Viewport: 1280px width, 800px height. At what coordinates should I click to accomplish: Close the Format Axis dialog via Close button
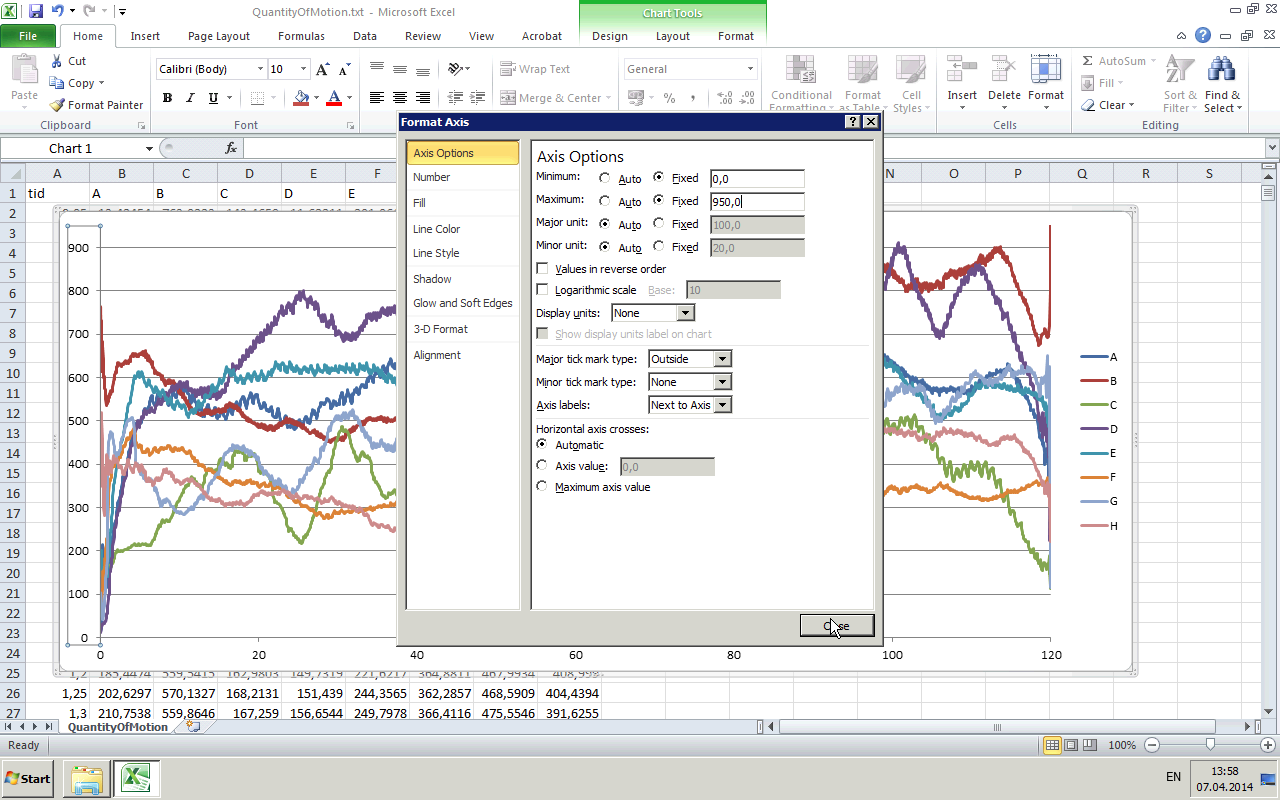click(837, 625)
